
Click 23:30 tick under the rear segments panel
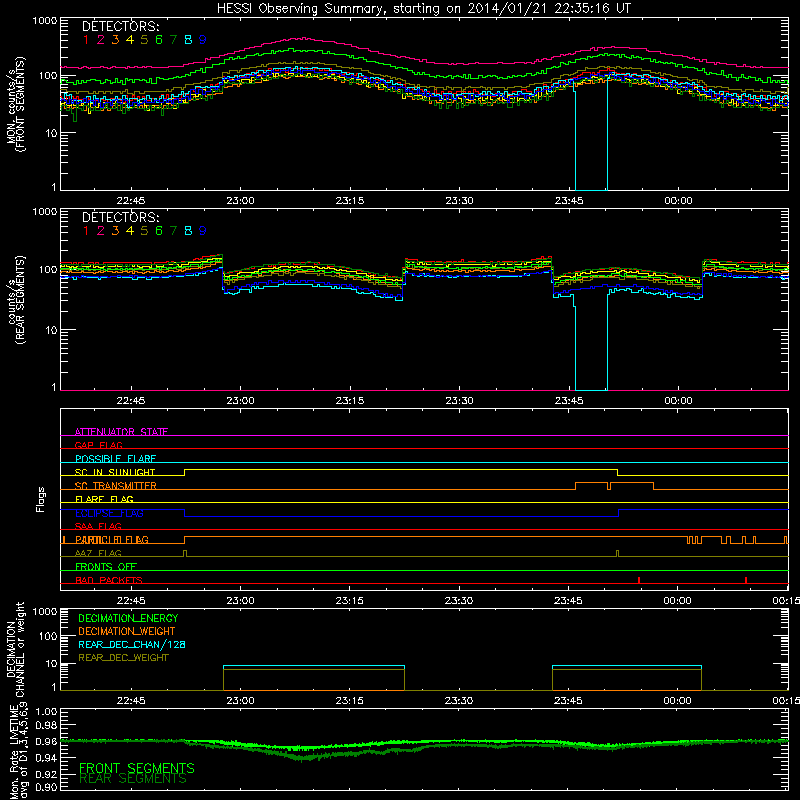(459, 401)
